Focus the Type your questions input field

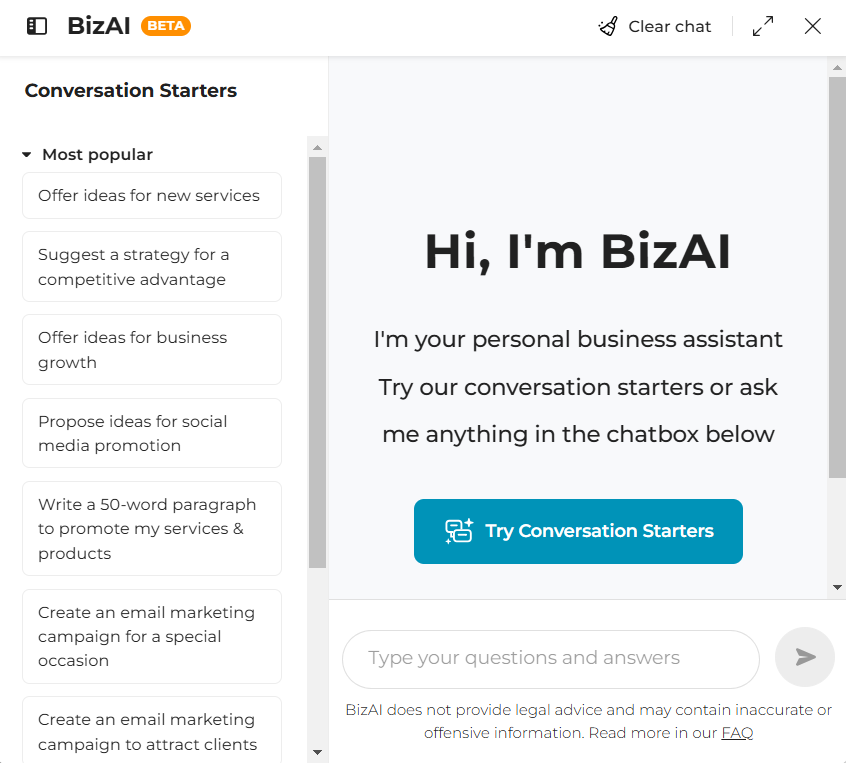551,659
